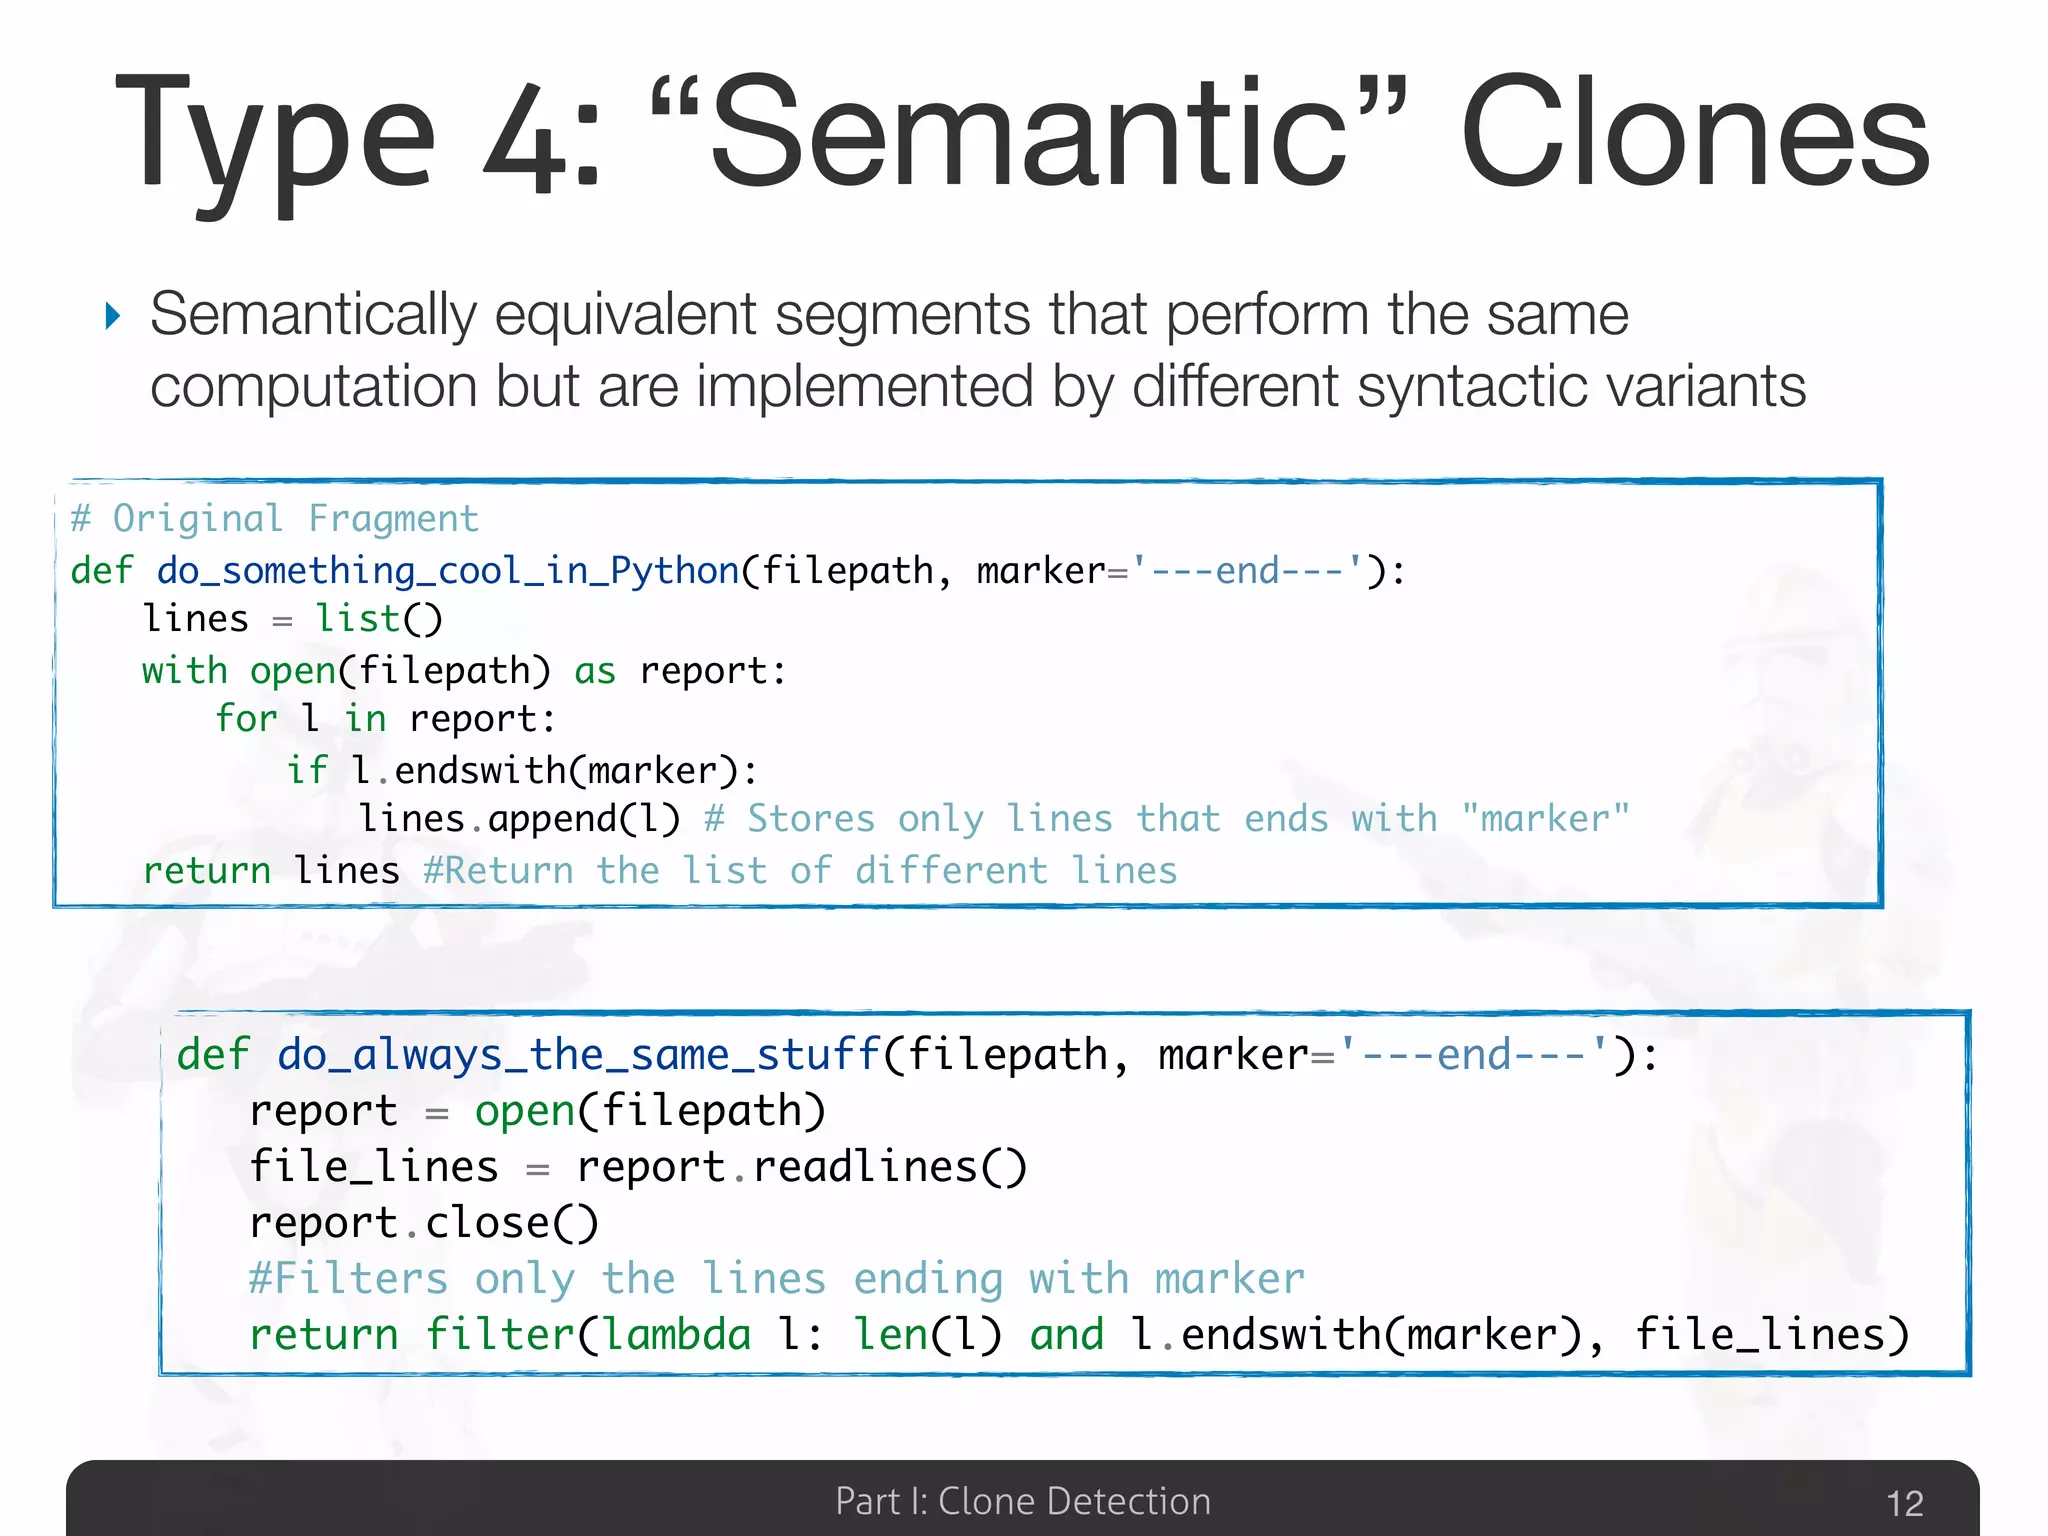Click the "report = open(filepath)" line
Screen dimensions: 2048x1536
click(537, 1111)
